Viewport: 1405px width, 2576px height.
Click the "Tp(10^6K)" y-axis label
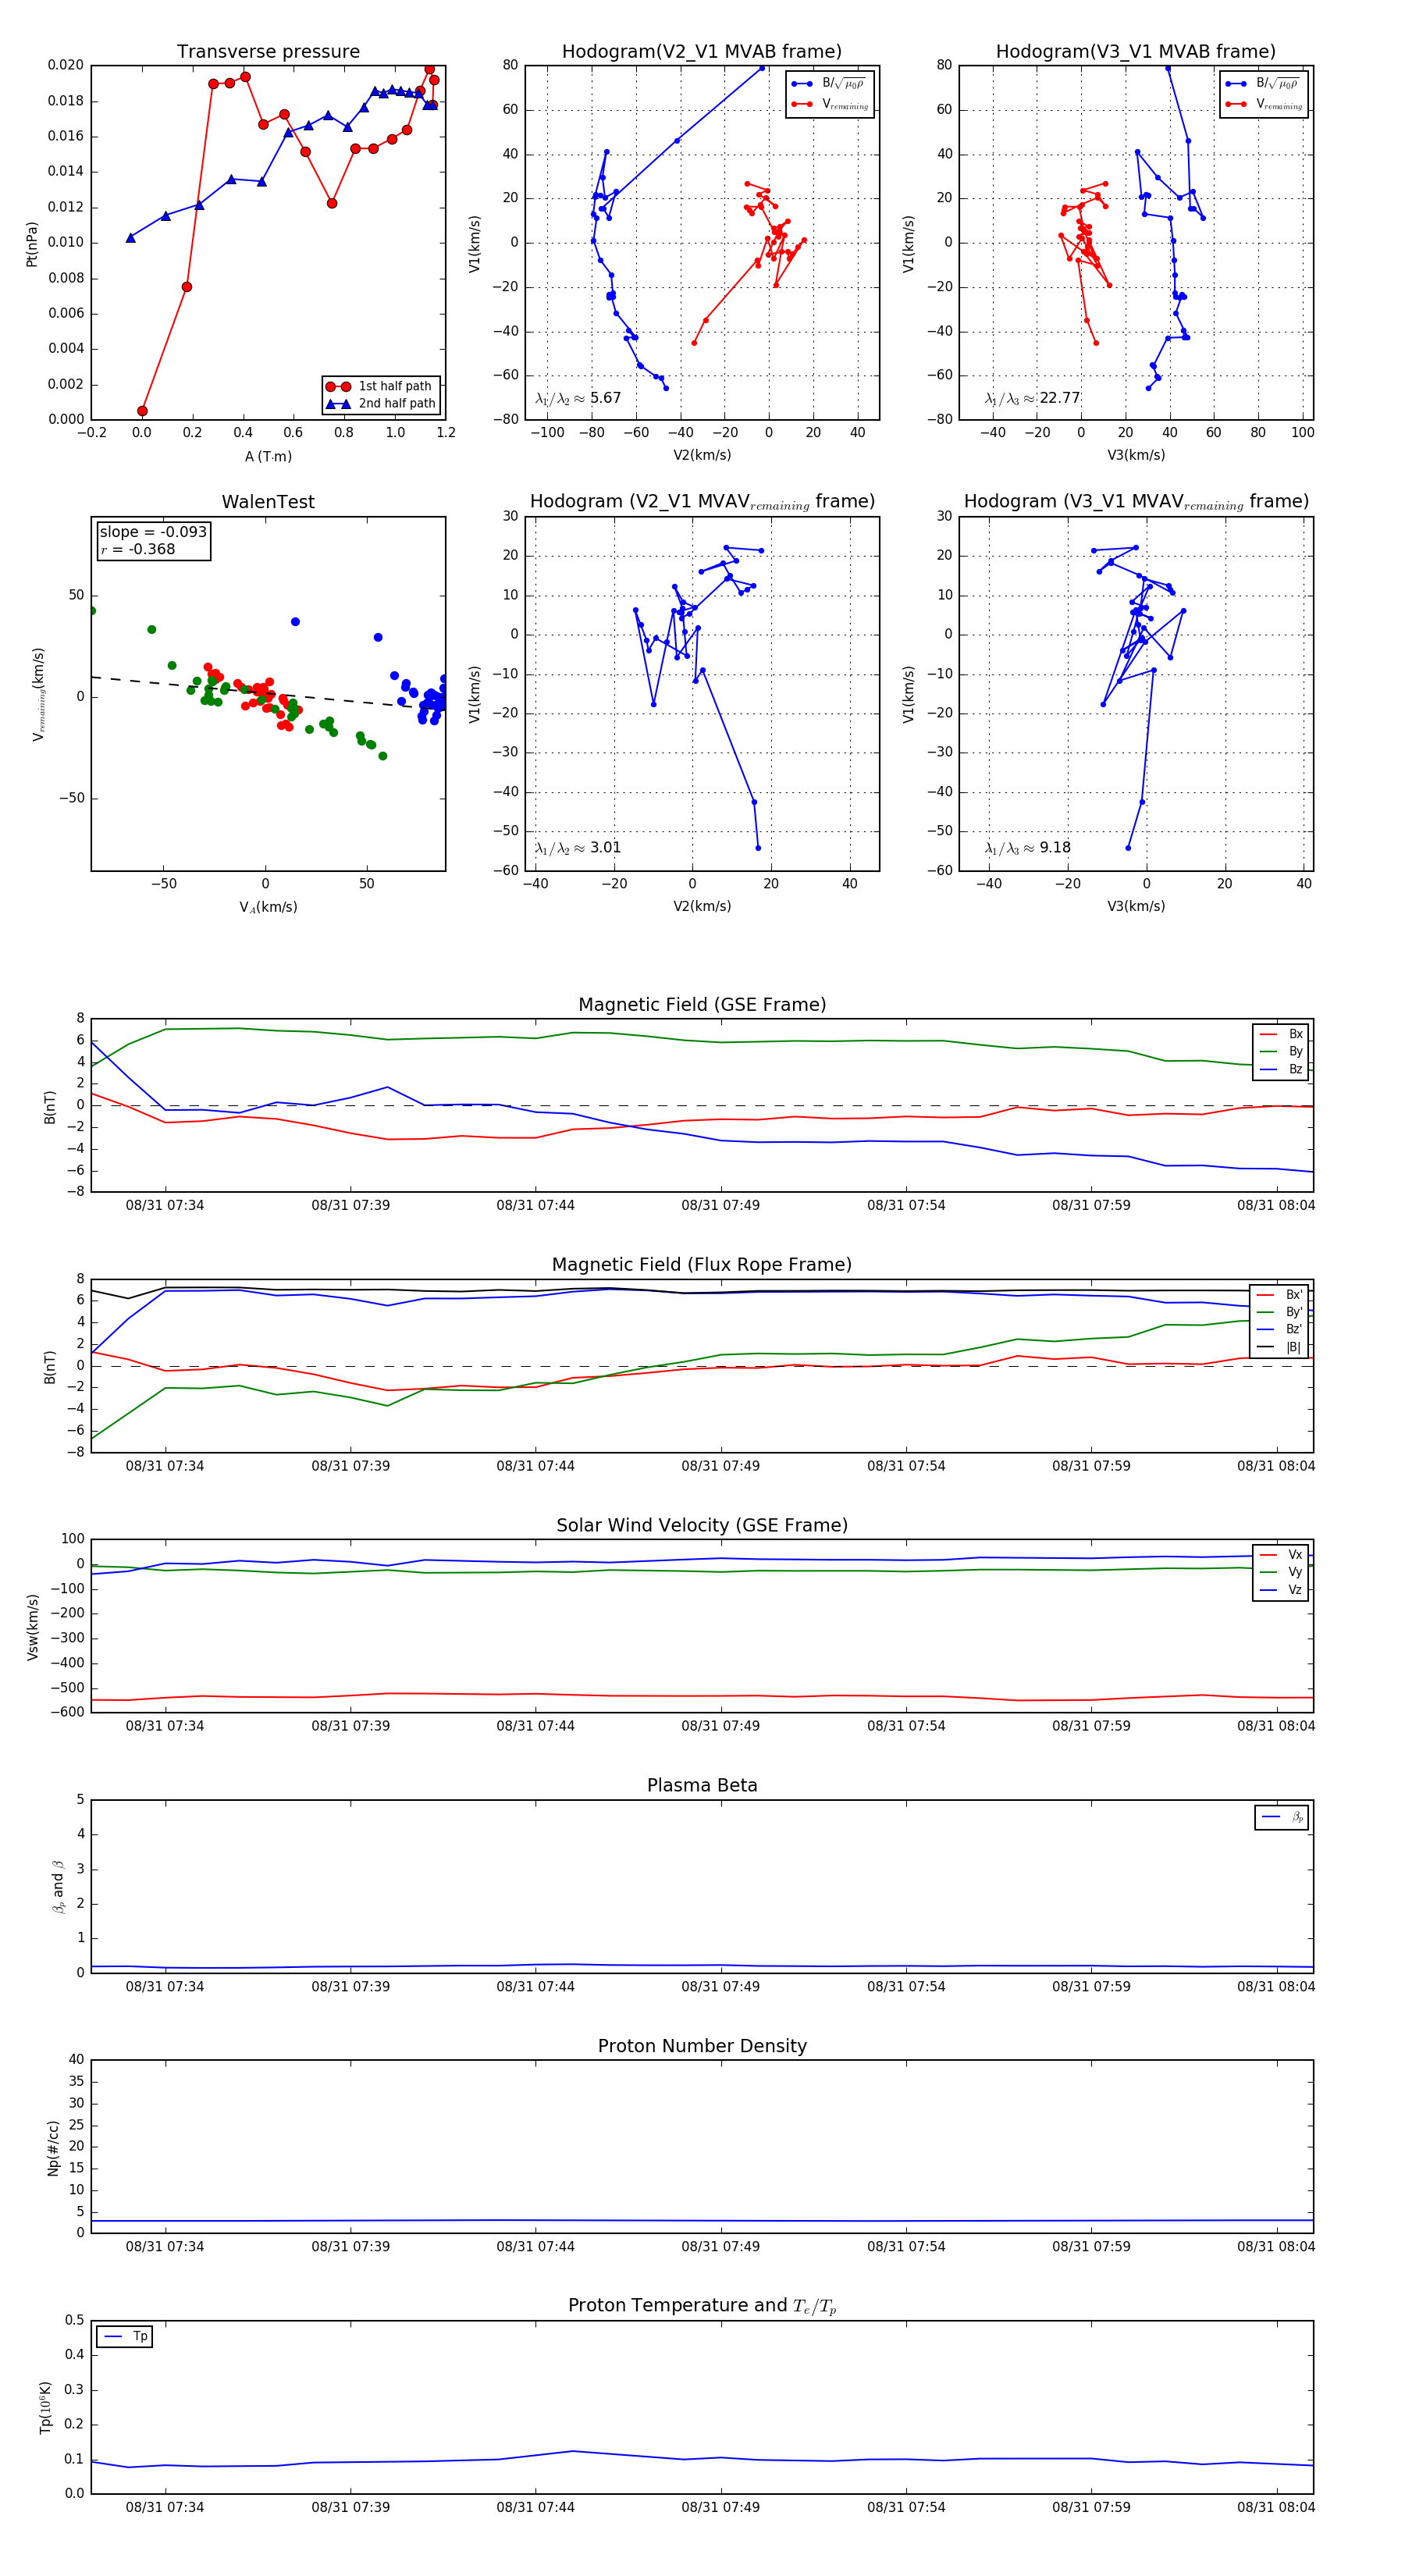point(45,2408)
